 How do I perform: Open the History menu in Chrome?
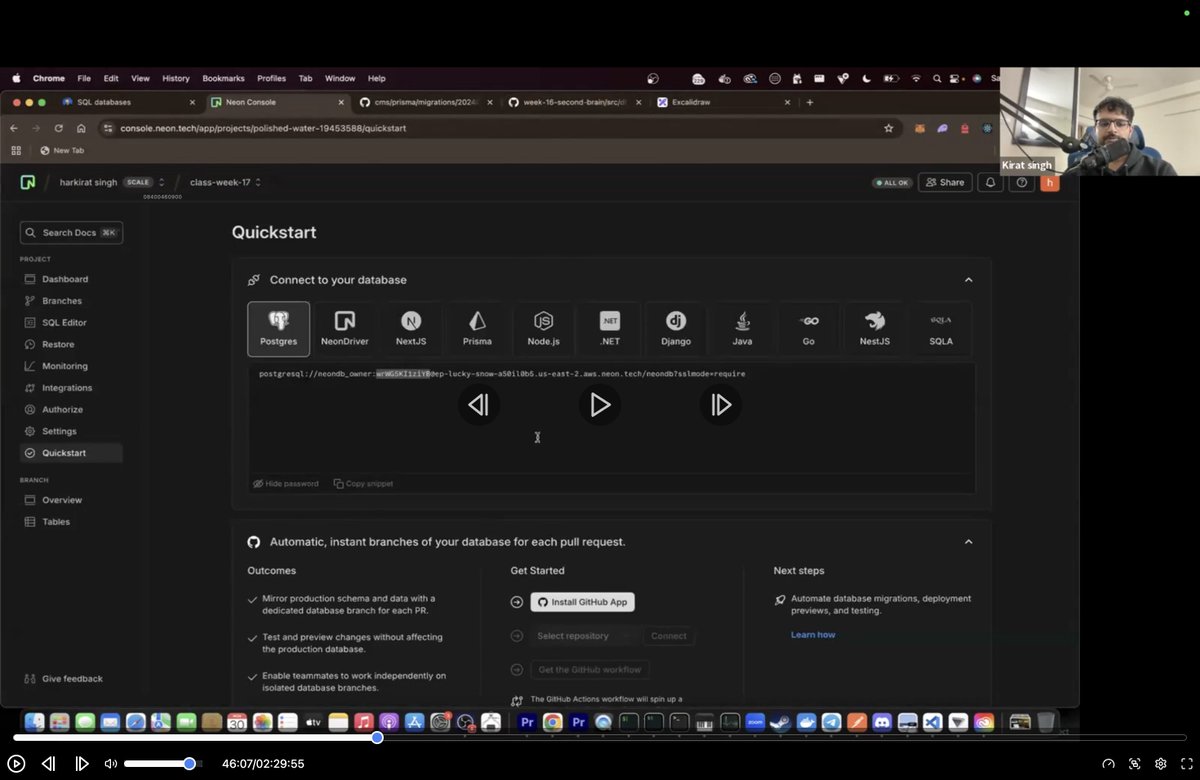175,78
